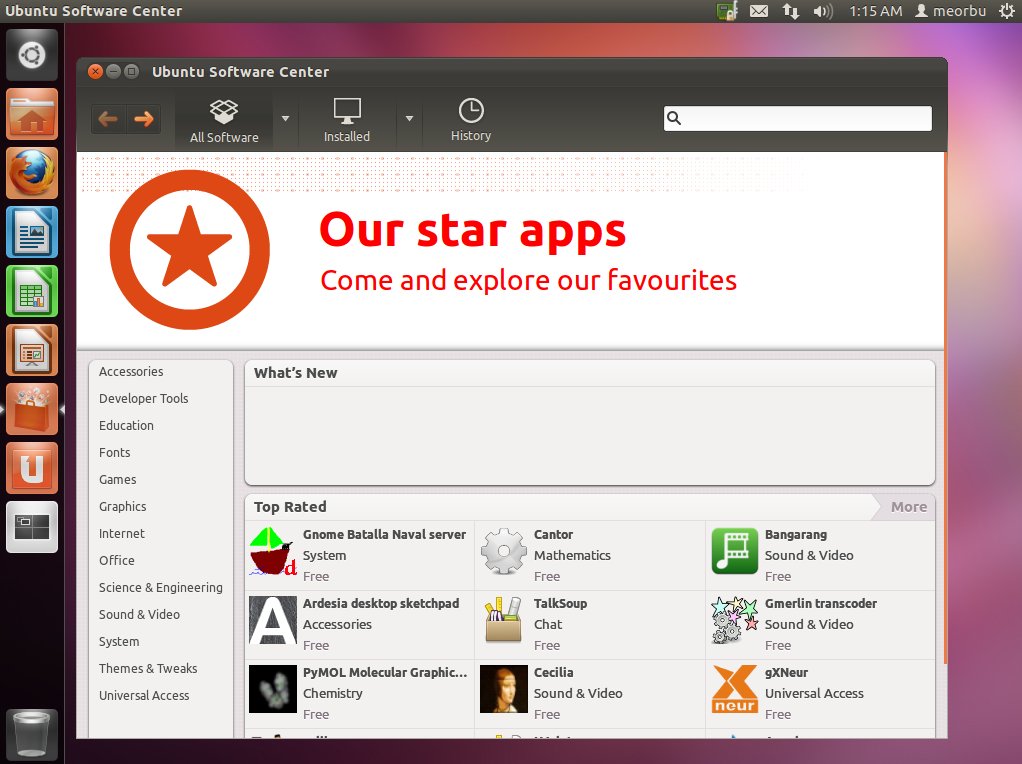Click the search input field

point(798,118)
